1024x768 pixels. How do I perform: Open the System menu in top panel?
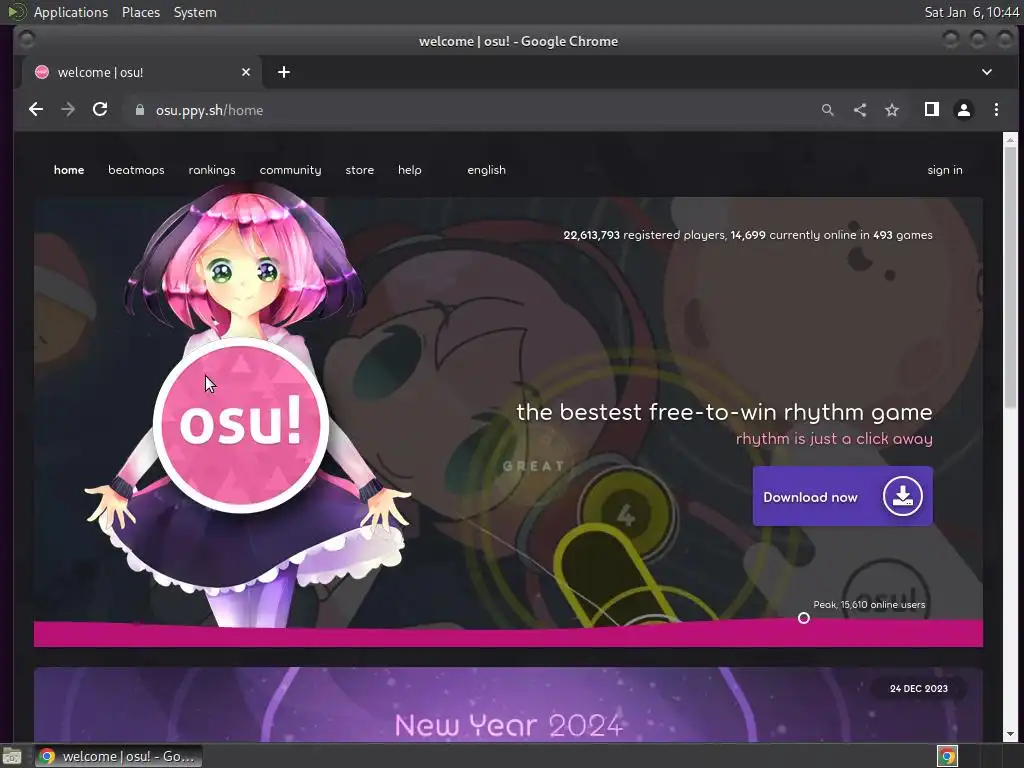click(x=195, y=12)
